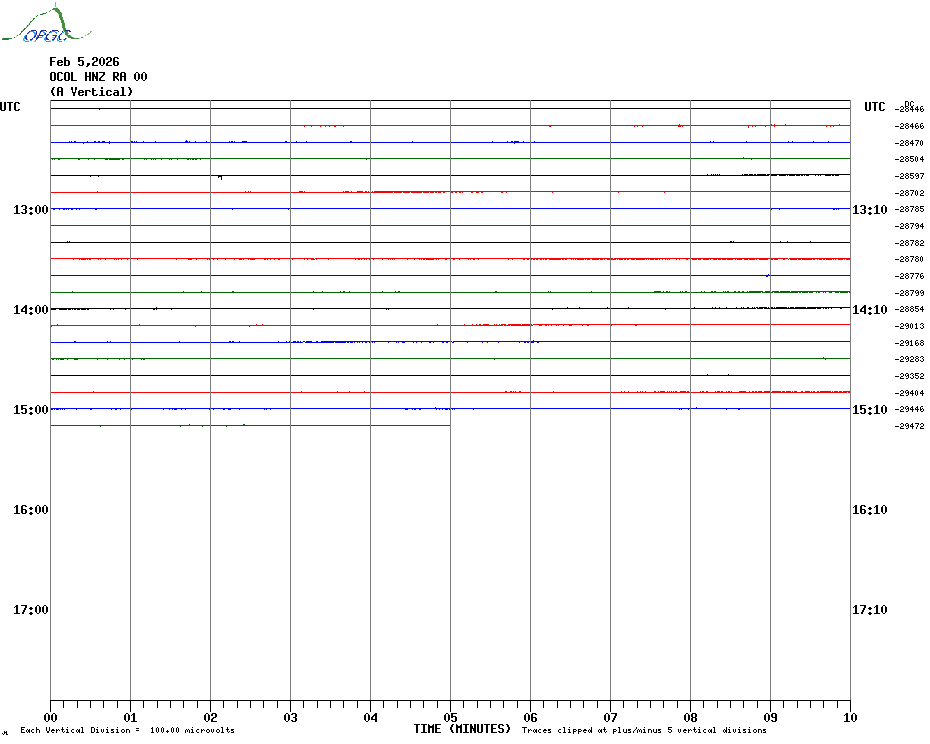Select the 15:00 hour marker

point(31,410)
